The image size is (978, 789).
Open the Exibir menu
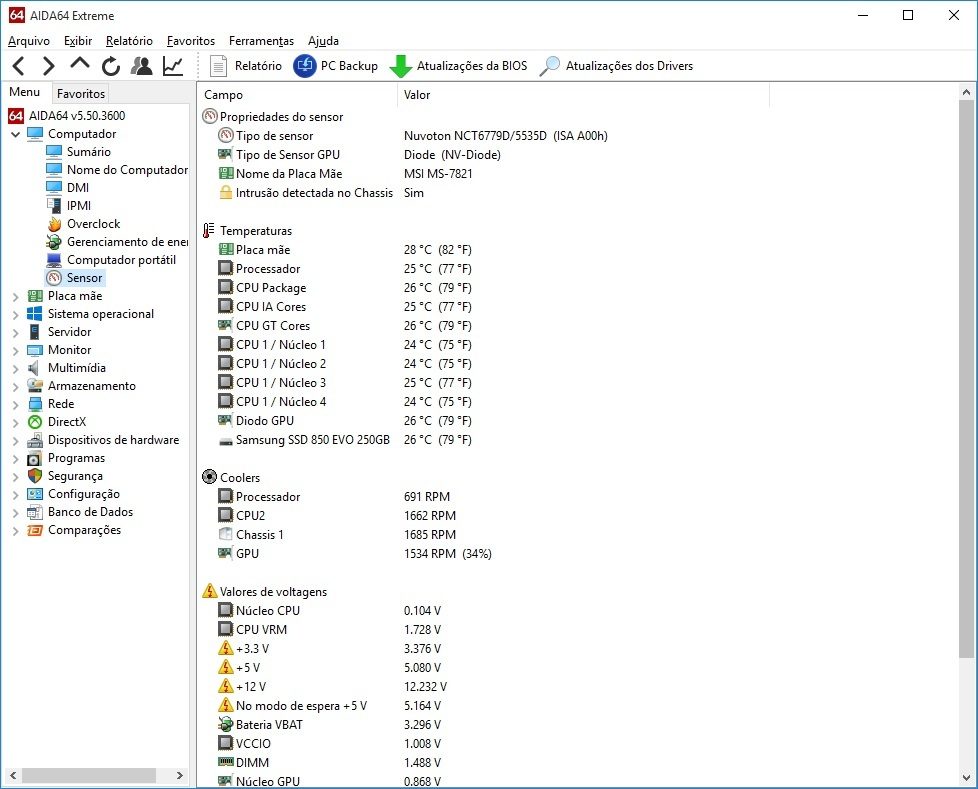[x=78, y=41]
